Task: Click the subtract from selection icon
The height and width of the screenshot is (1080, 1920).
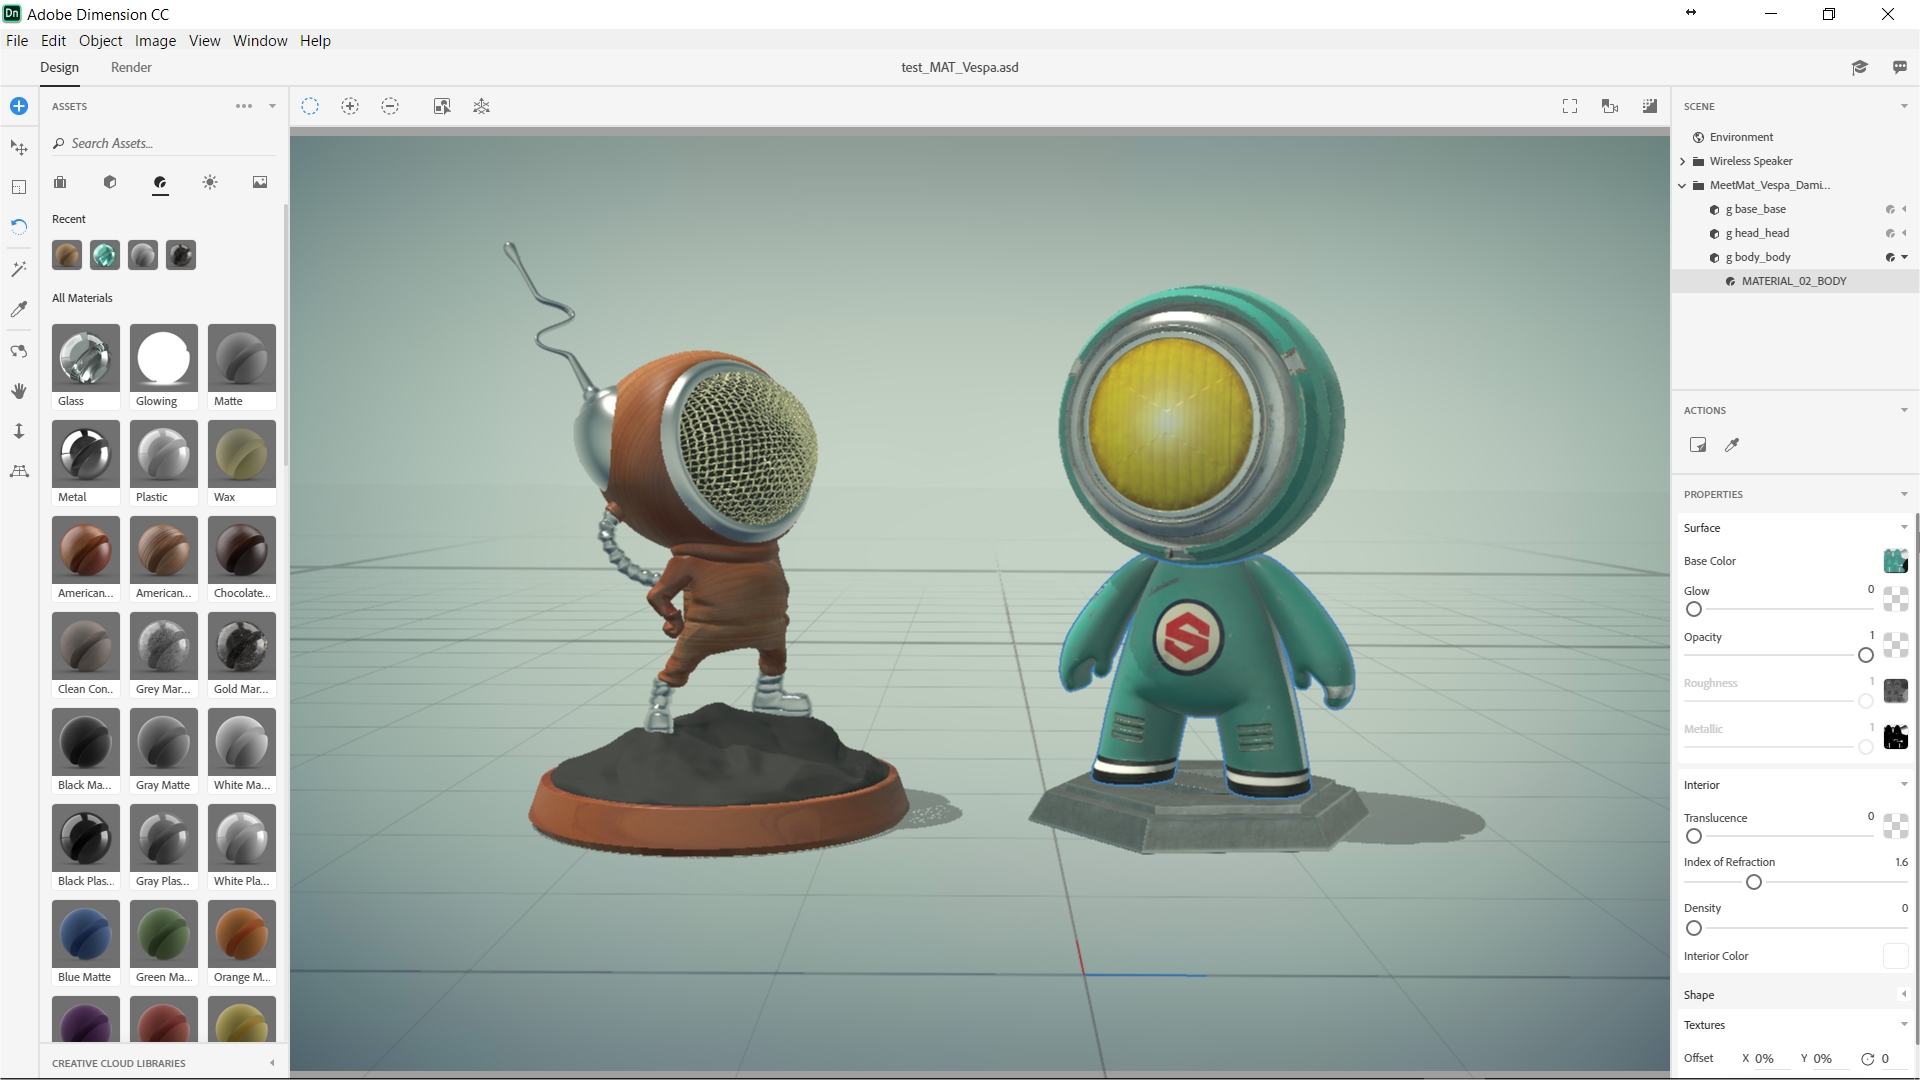Action: (390, 106)
